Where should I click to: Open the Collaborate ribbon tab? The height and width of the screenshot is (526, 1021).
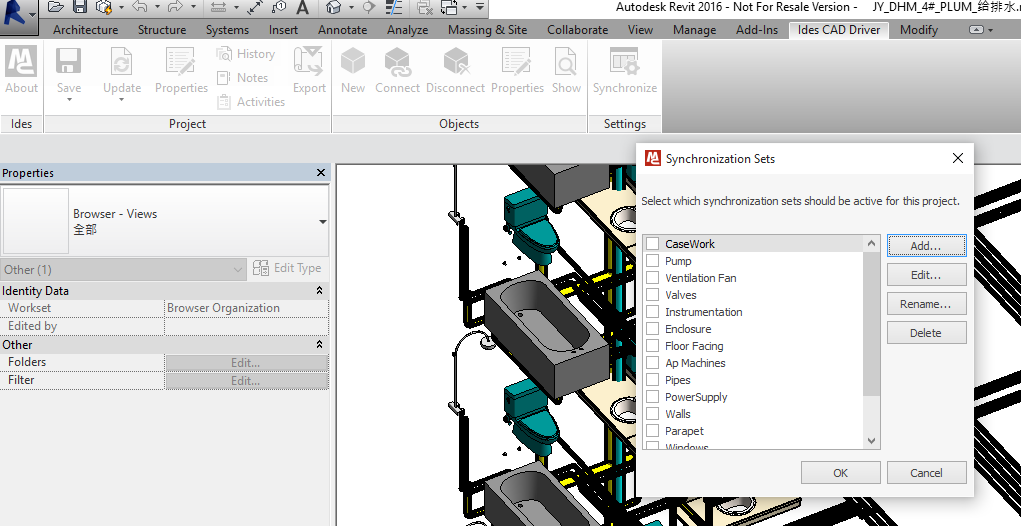[x=578, y=30]
